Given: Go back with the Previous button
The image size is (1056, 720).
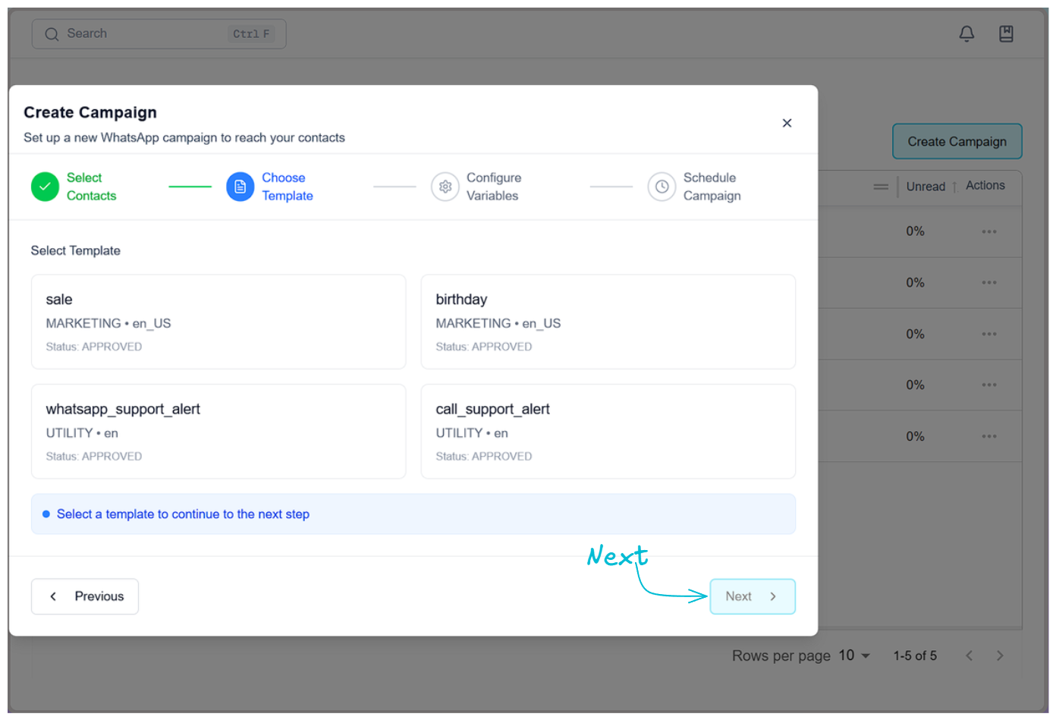Looking at the screenshot, I should point(85,596).
